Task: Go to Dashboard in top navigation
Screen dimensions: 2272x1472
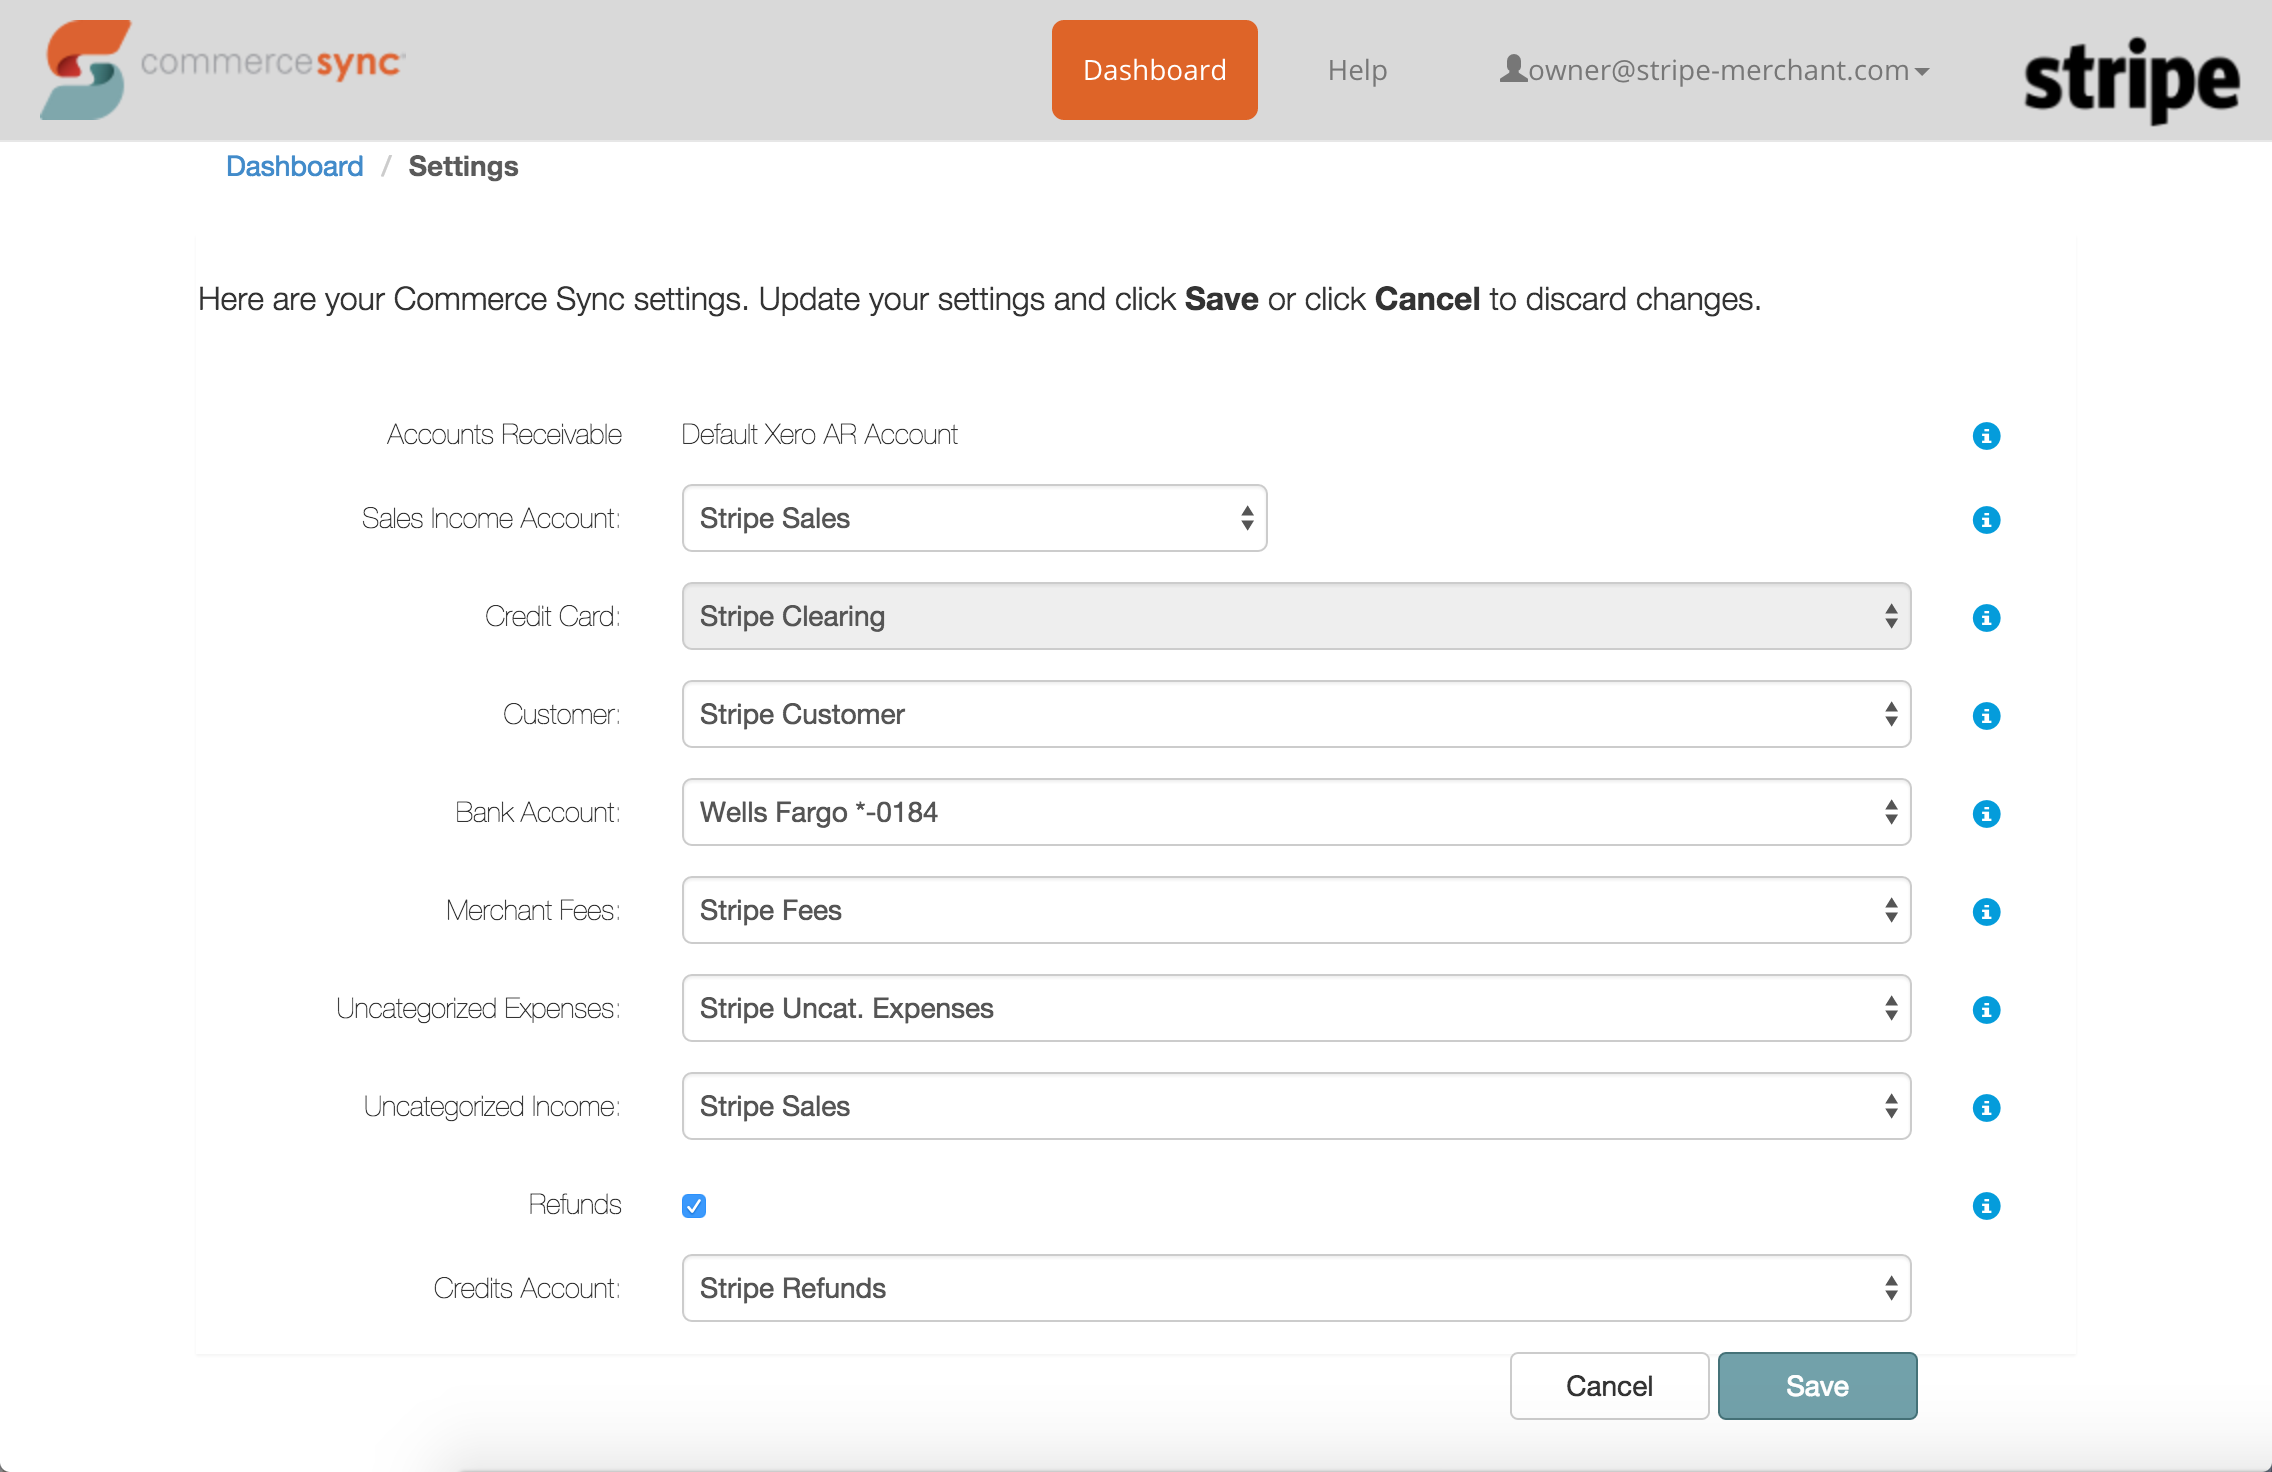Action: pos(1154,70)
